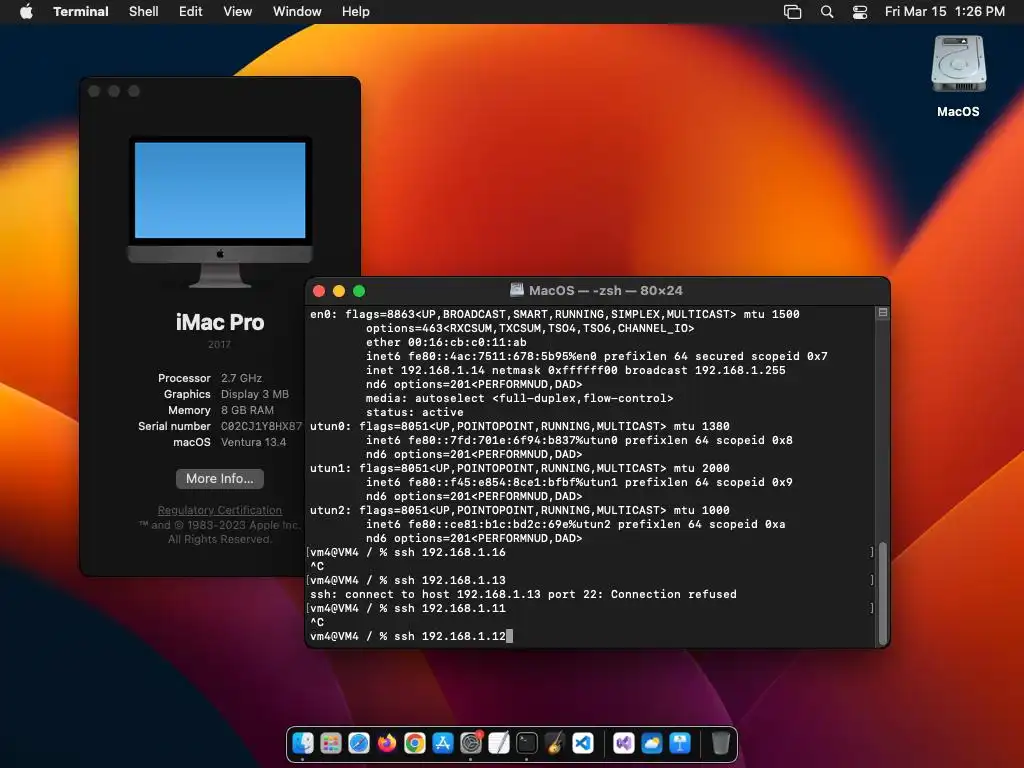Open the Regulatory Certification link
Image resolution: width=1024 pixels, height=768 pixels.
tap(219, 510)
